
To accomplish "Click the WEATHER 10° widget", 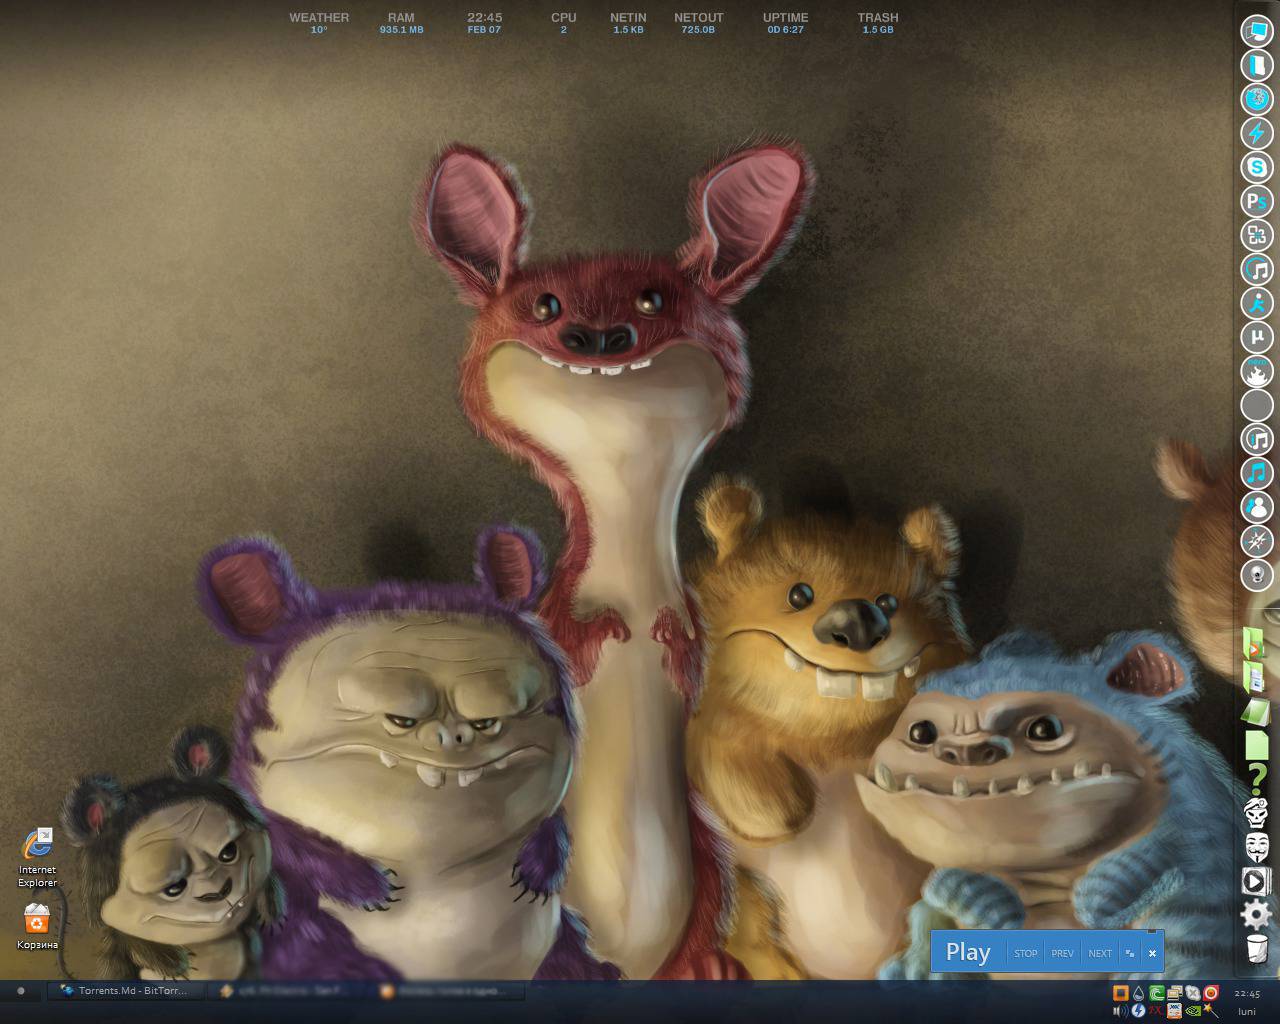I will [x=319, y=23].
